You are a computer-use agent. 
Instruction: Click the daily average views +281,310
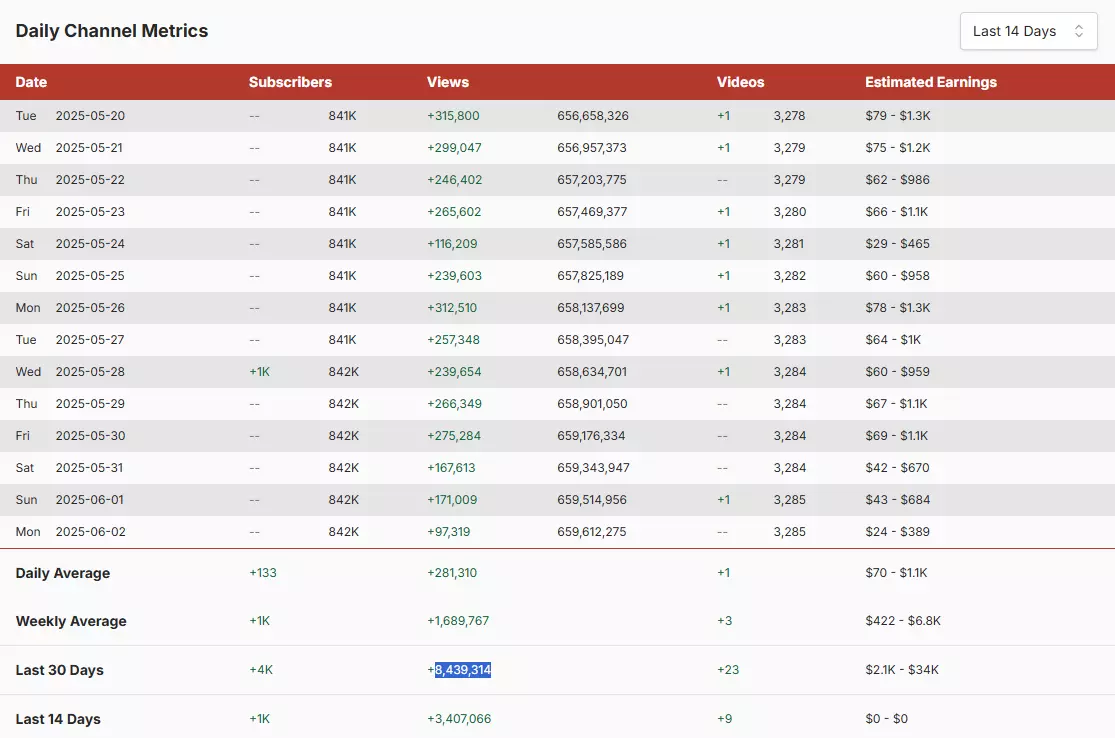click(452, 573)
